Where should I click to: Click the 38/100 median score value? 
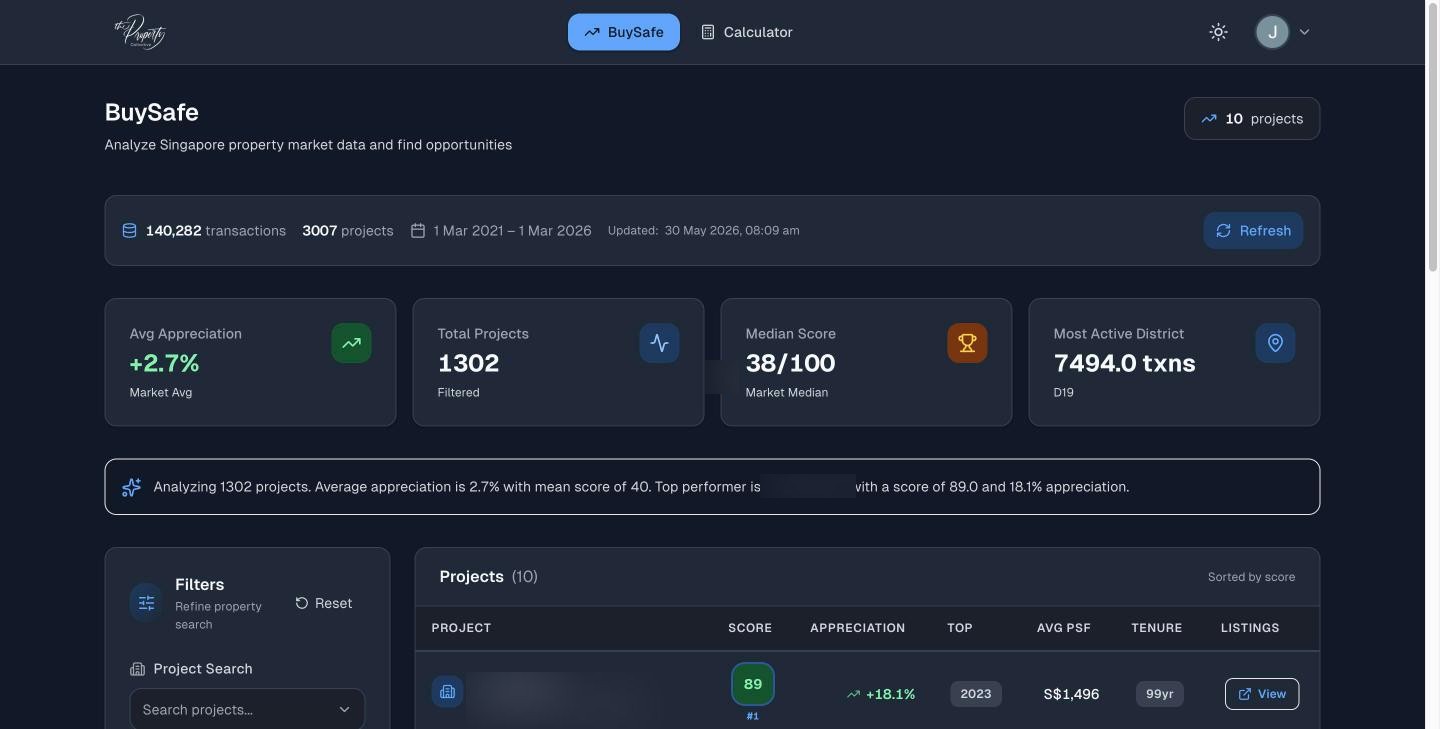[x=790, y=363]
